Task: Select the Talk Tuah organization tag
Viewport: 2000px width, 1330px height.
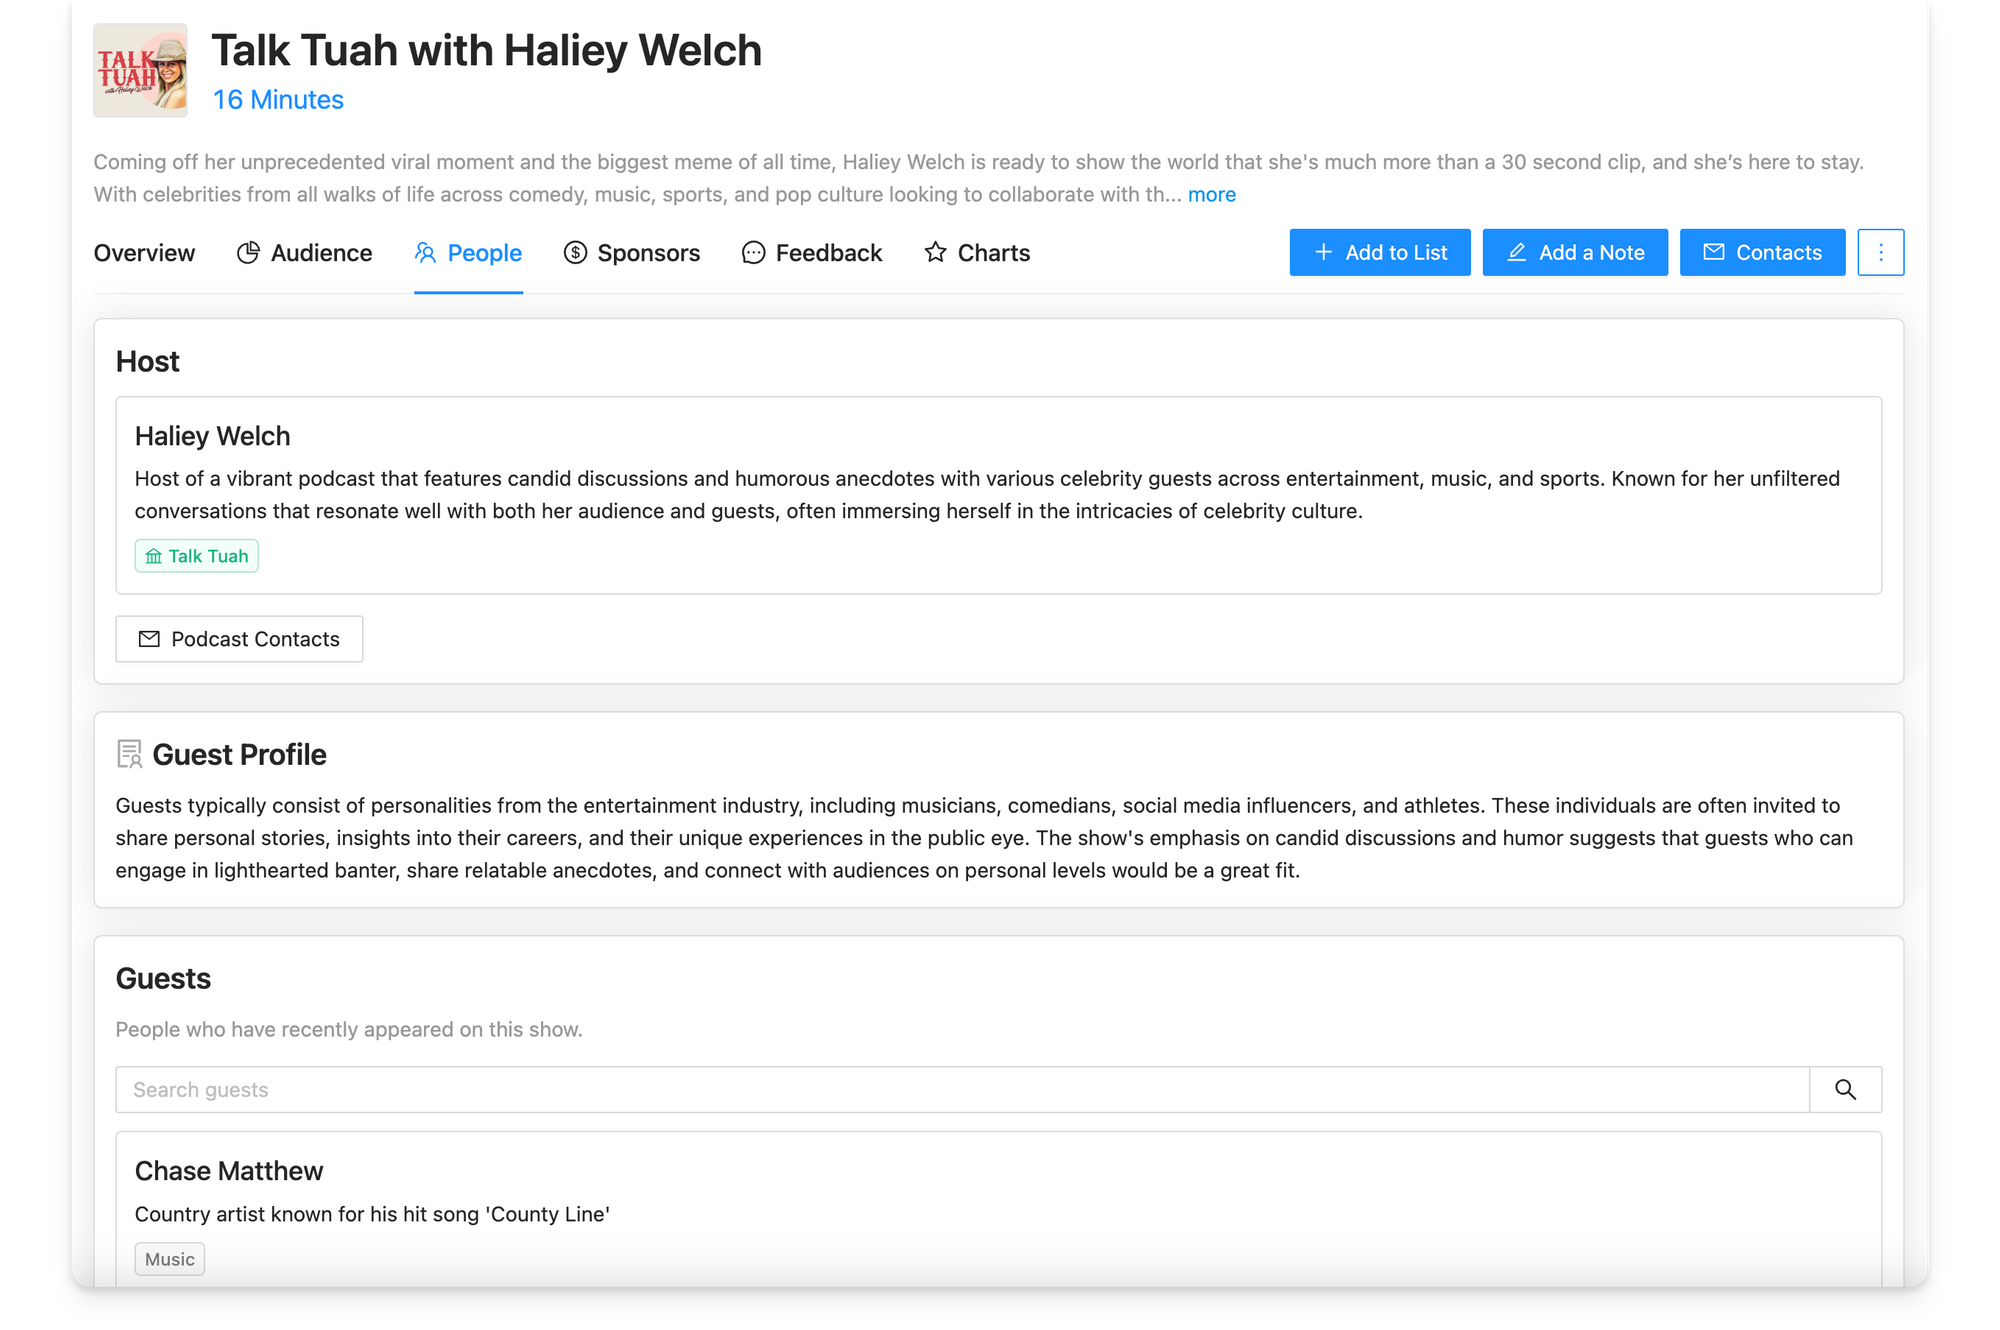Action: tap(197, 556)
